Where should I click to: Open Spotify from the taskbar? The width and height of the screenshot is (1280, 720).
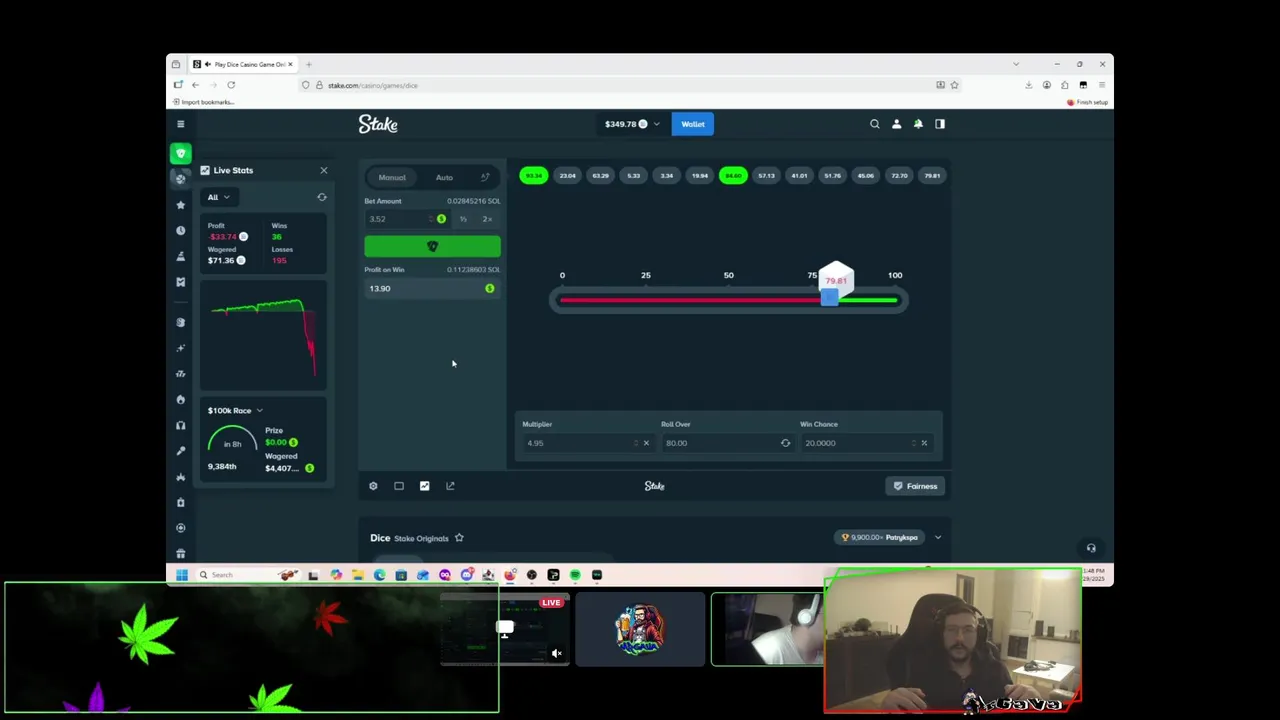coord(575,575)
